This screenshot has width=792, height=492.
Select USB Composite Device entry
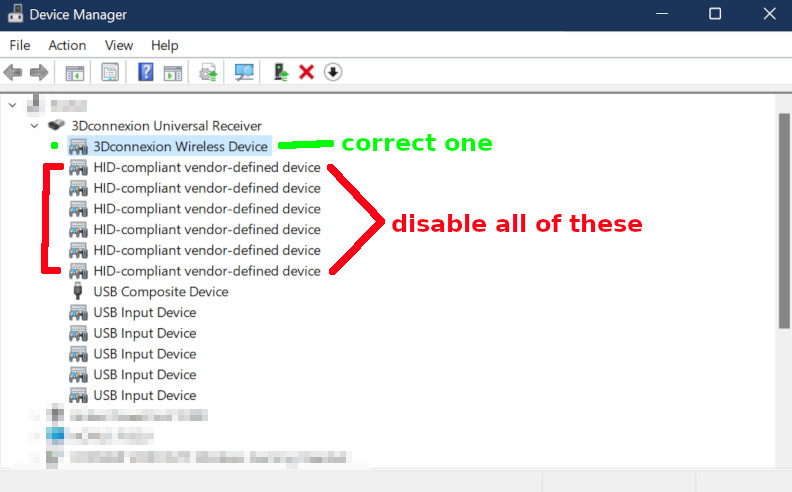pos(161,291)
